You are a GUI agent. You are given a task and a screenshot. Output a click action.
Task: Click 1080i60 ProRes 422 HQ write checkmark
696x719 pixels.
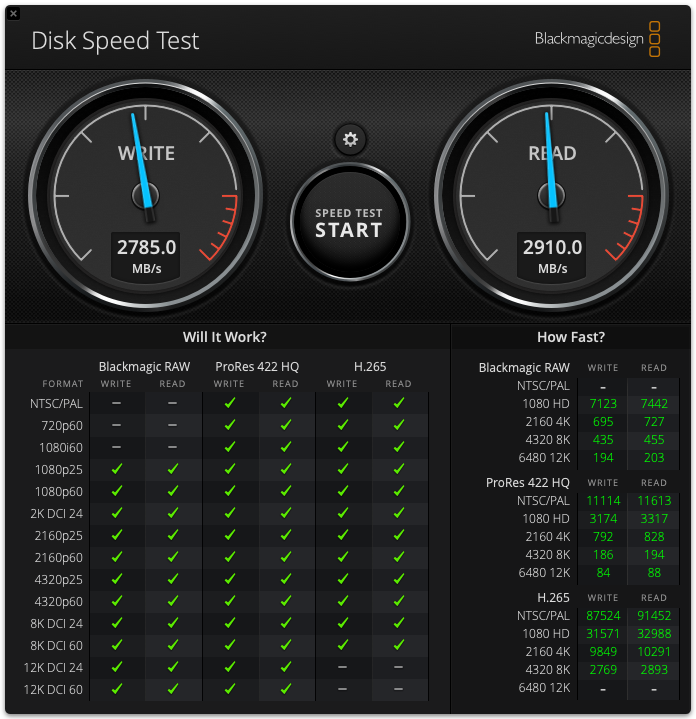(x=230, y=447)
